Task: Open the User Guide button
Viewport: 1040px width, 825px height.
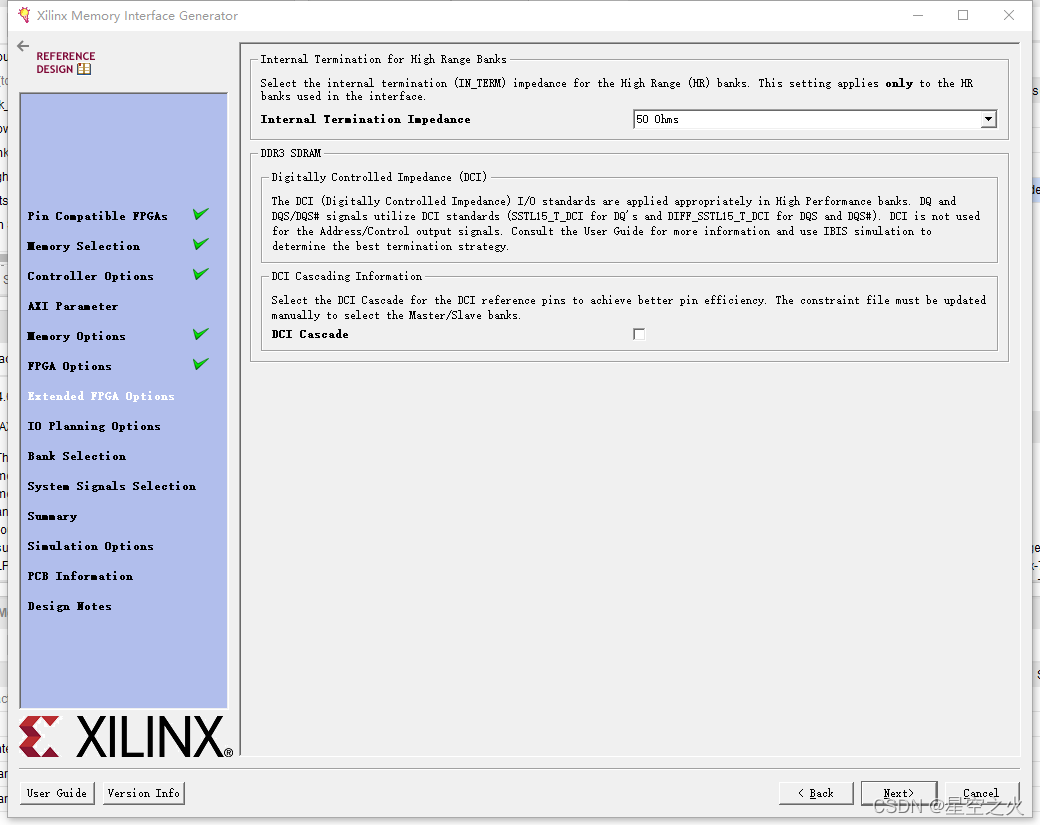Action: (x=57, y=793)
